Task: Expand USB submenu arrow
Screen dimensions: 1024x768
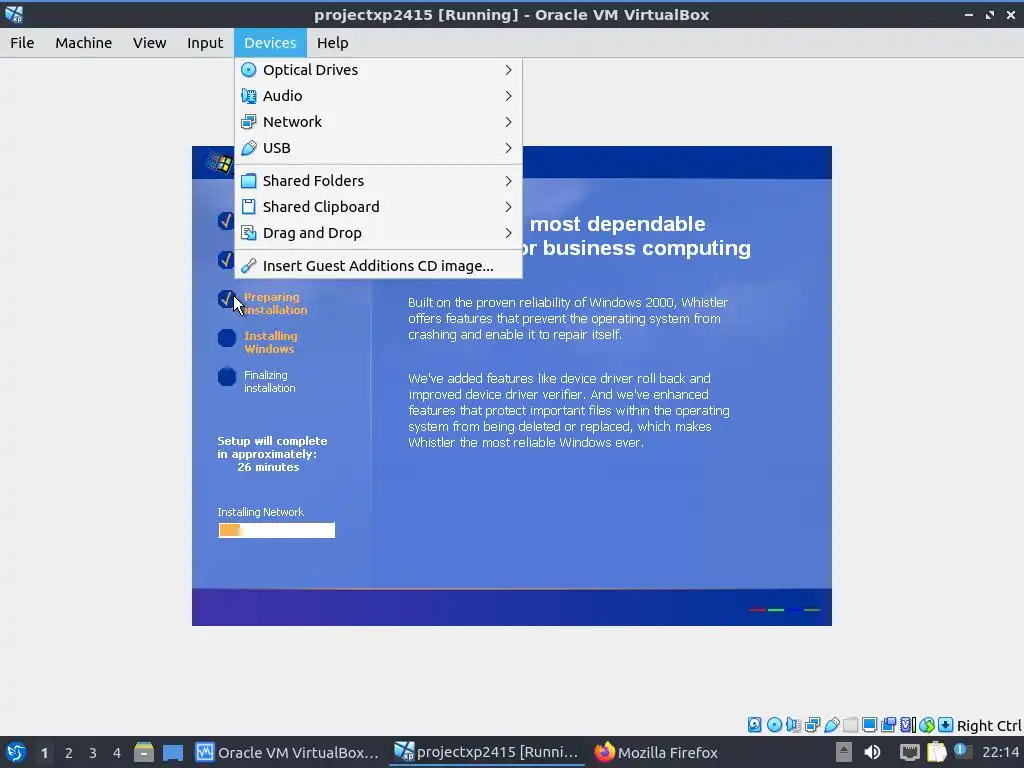Action: (x=508, y=148)
